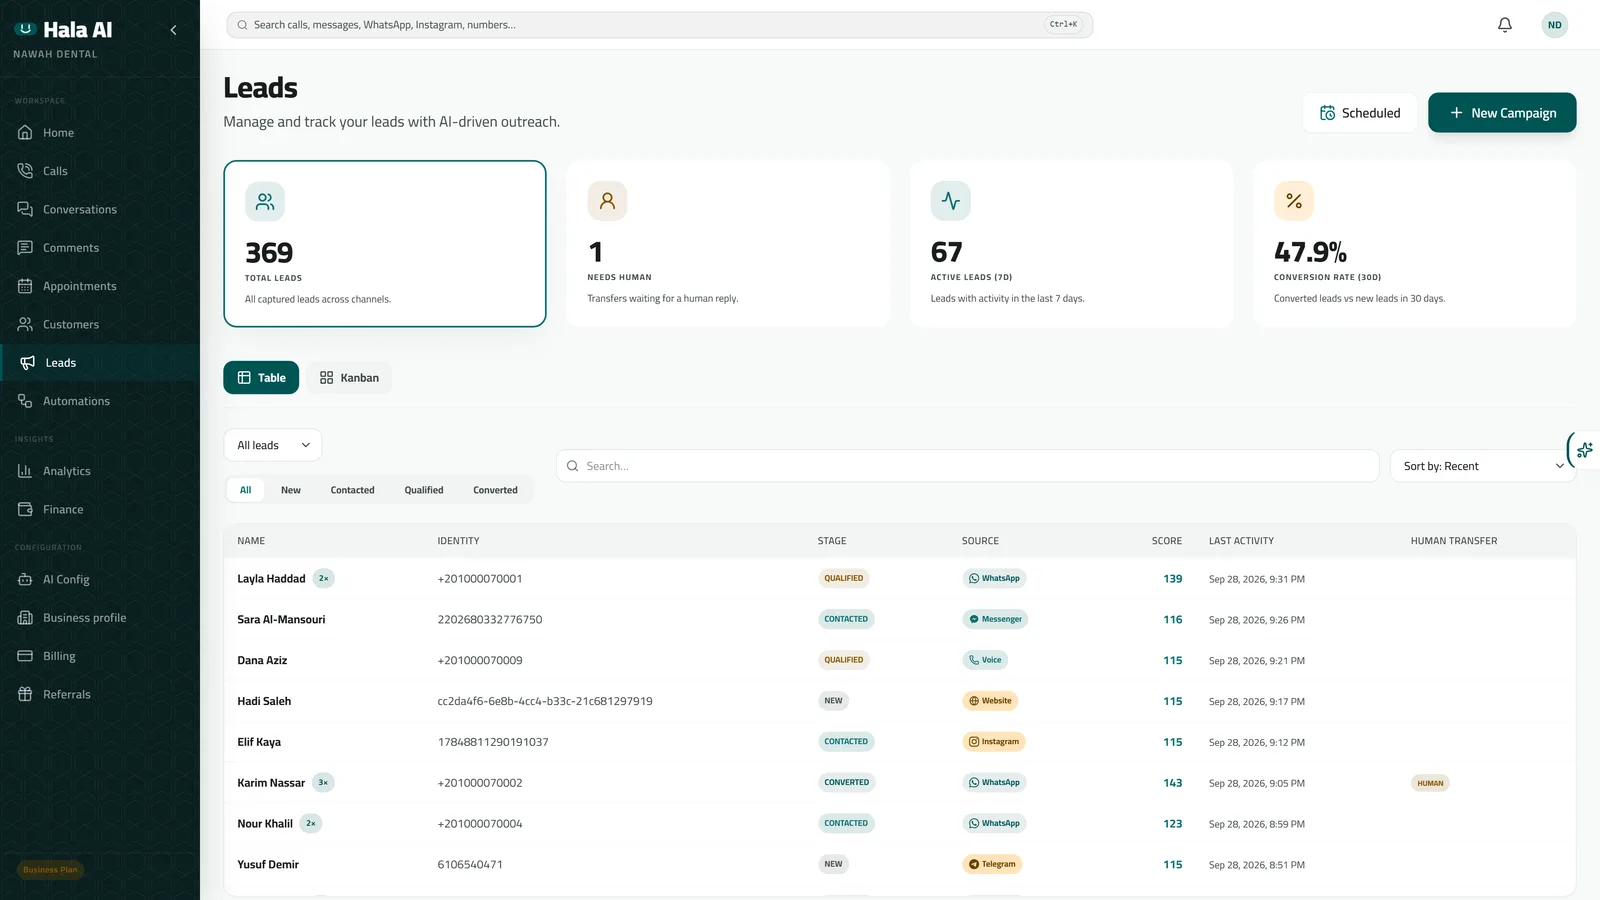Image resolution: width=1600 pixels, height=900 pixels.
Task: Filter leads by New stage
Action: (291, 490)
